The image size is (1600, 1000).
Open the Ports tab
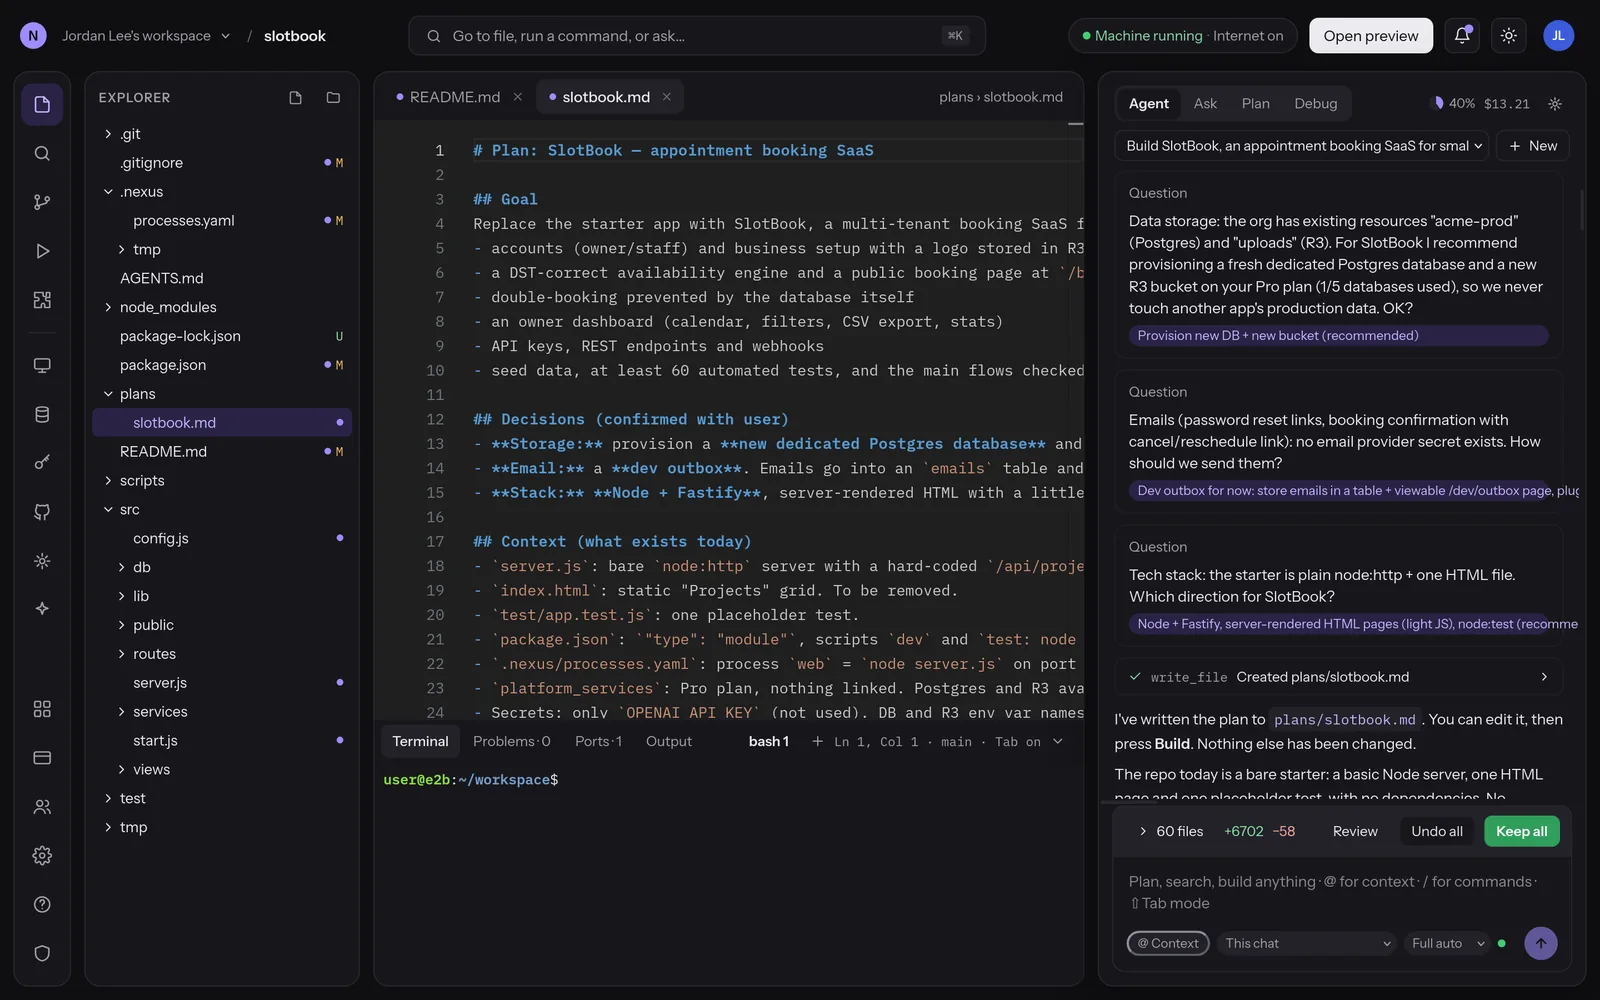598,741
